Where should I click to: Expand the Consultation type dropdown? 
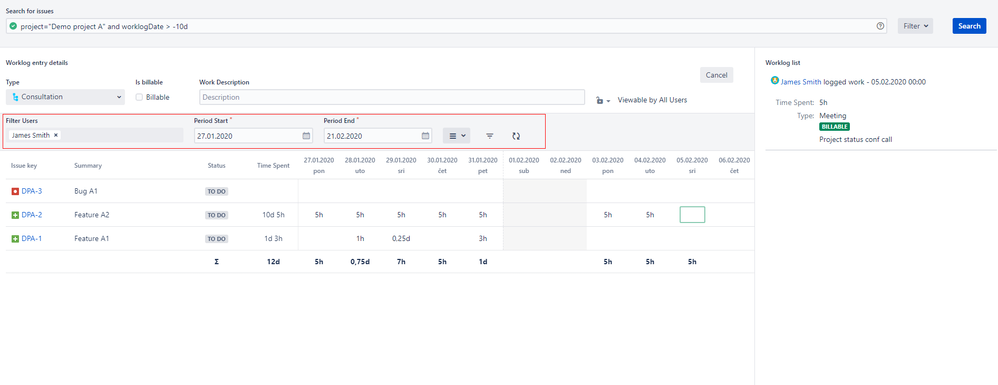[x=65, y=97]
